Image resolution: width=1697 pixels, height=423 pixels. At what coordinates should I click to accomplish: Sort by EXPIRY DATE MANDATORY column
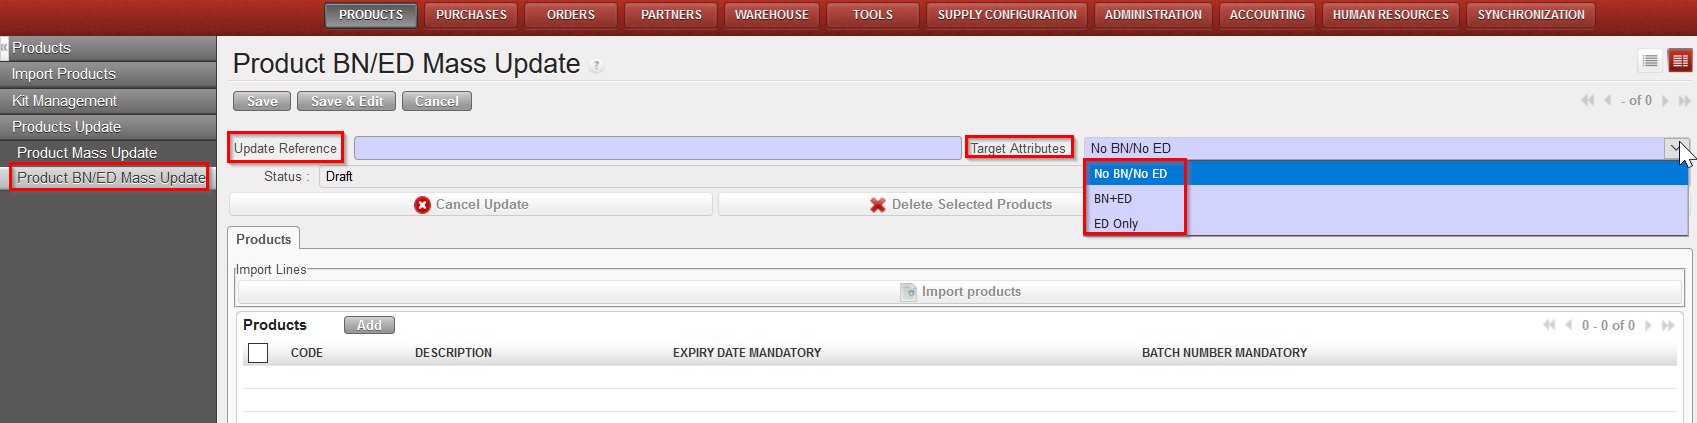click(x=747, y=353)
